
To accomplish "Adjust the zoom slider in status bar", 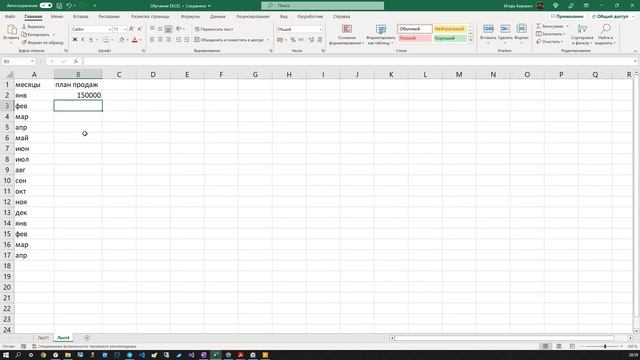I will click(x=605, y=346).
